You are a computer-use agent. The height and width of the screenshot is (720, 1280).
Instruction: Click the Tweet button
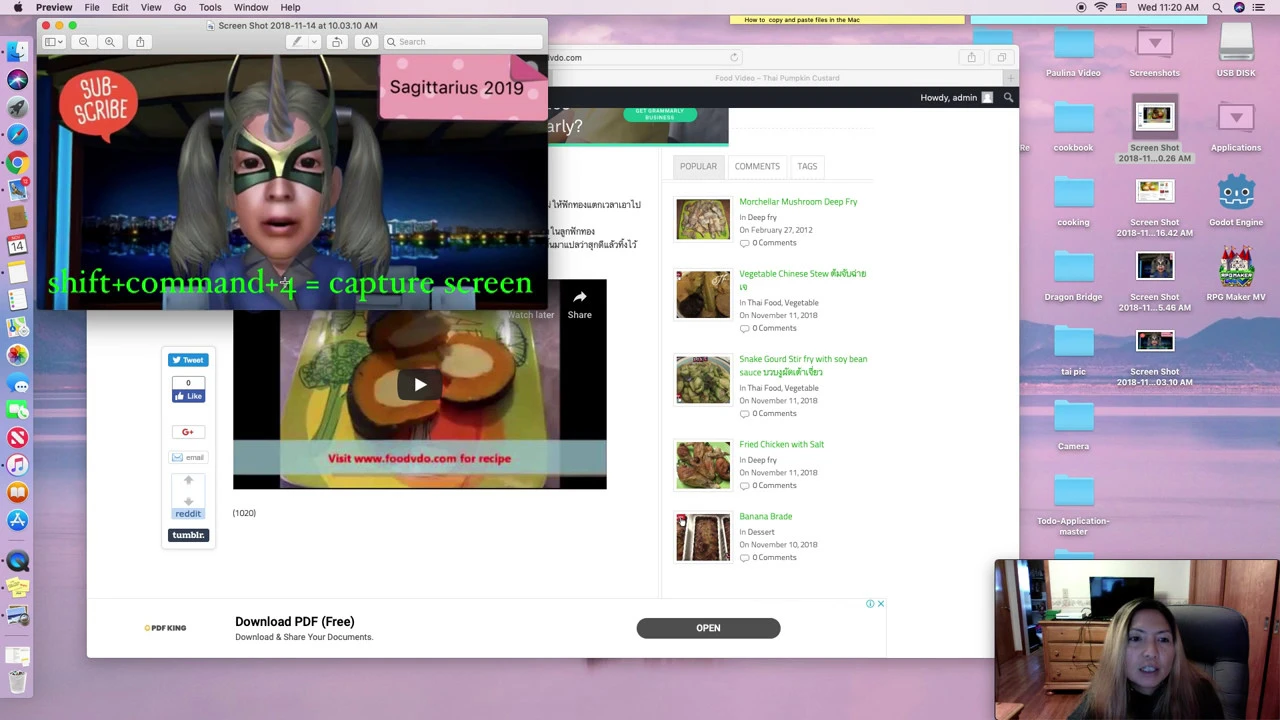[188, 359]
